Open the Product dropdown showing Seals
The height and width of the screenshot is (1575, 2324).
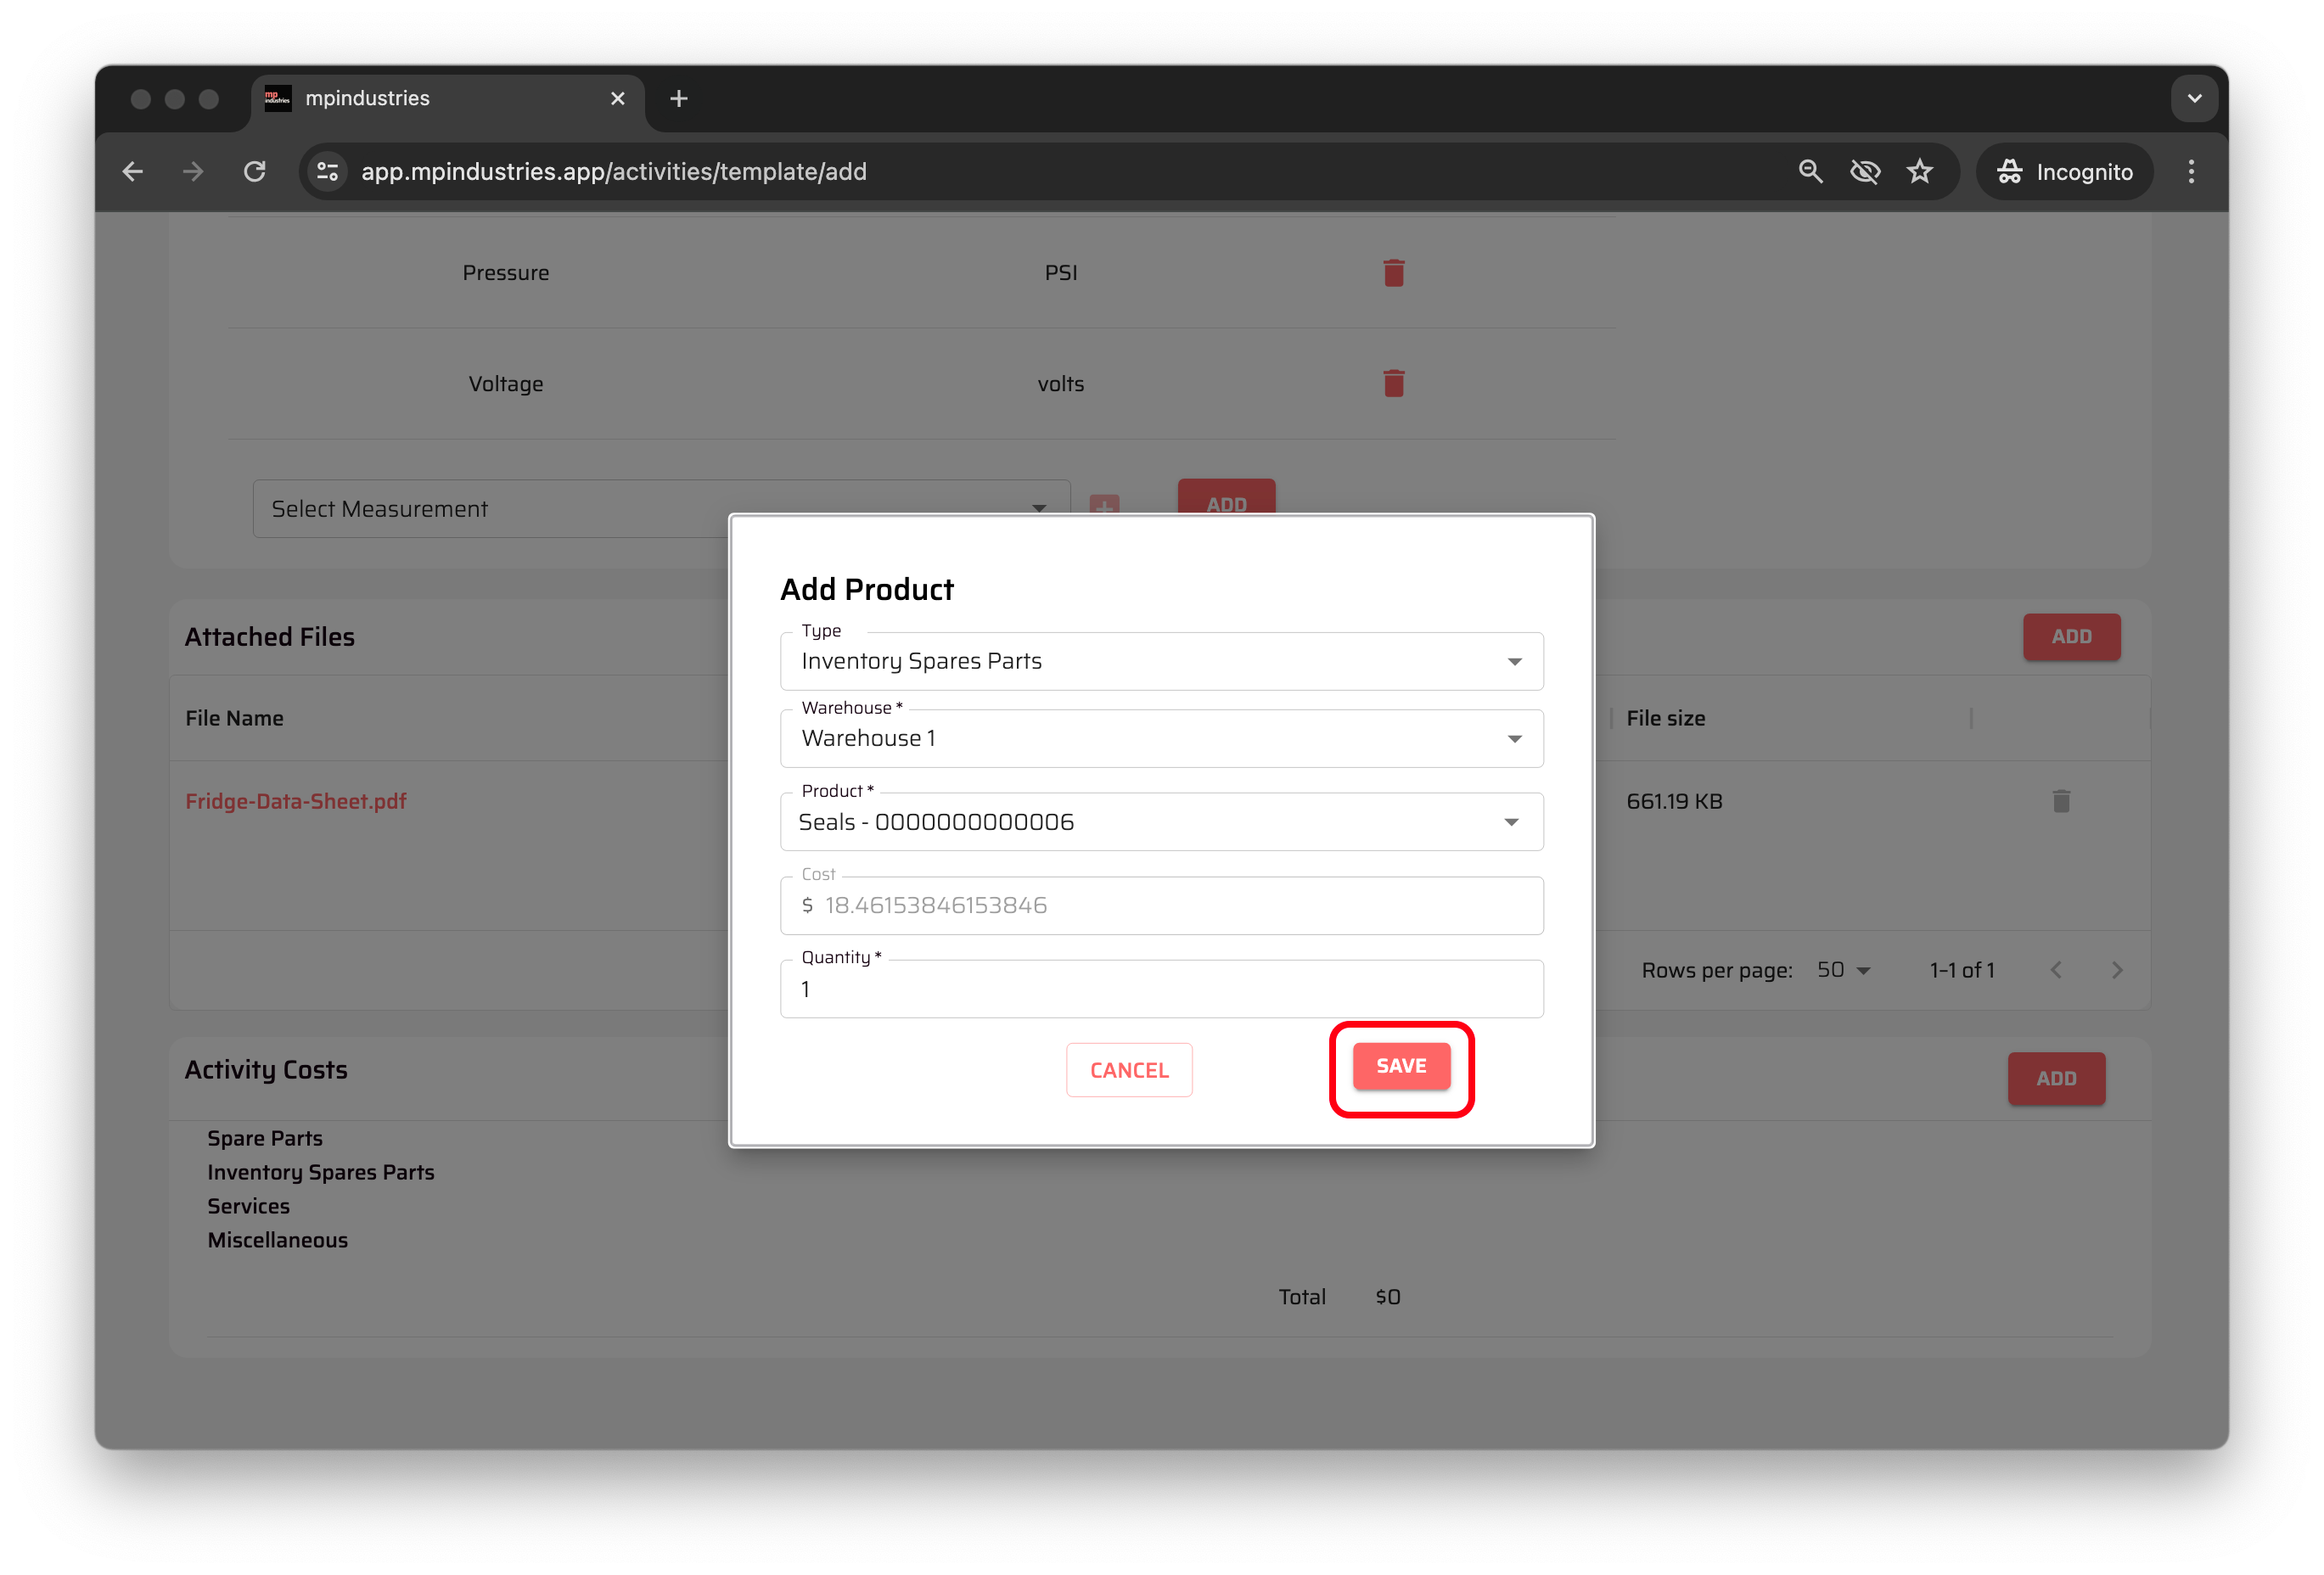1160,822
